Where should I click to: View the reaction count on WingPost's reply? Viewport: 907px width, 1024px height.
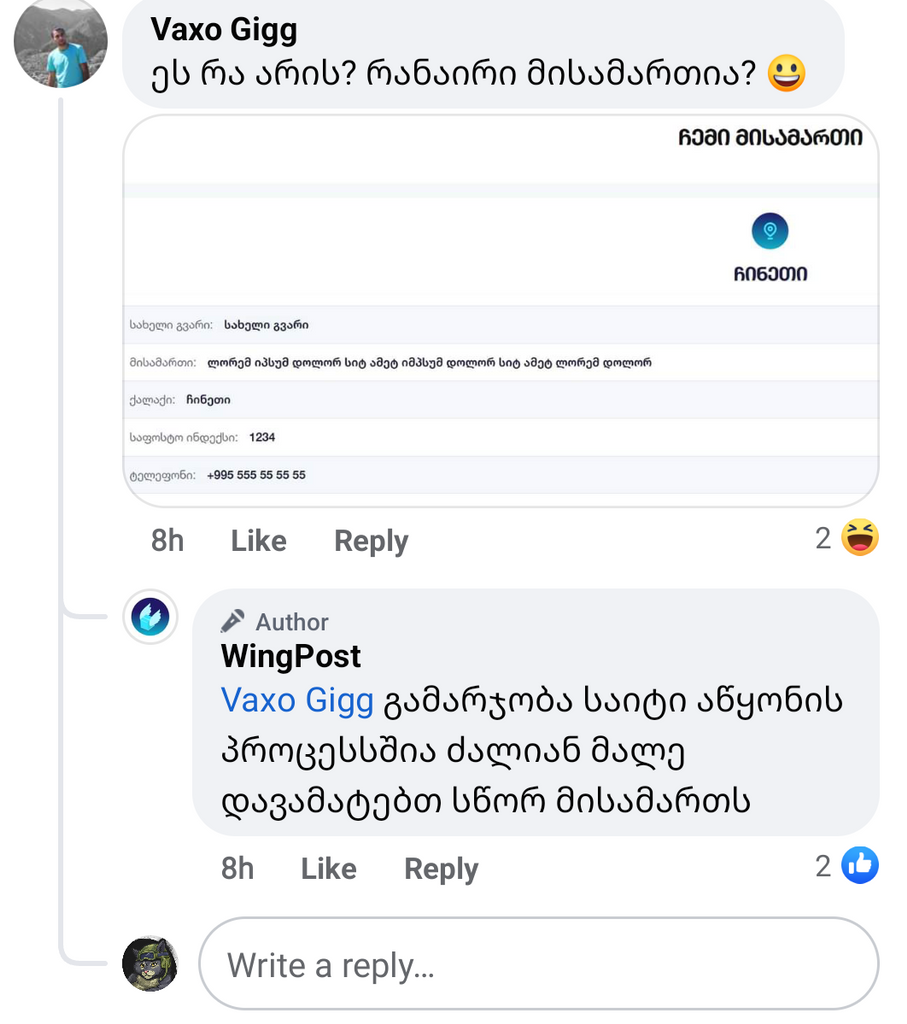point(823,866)
